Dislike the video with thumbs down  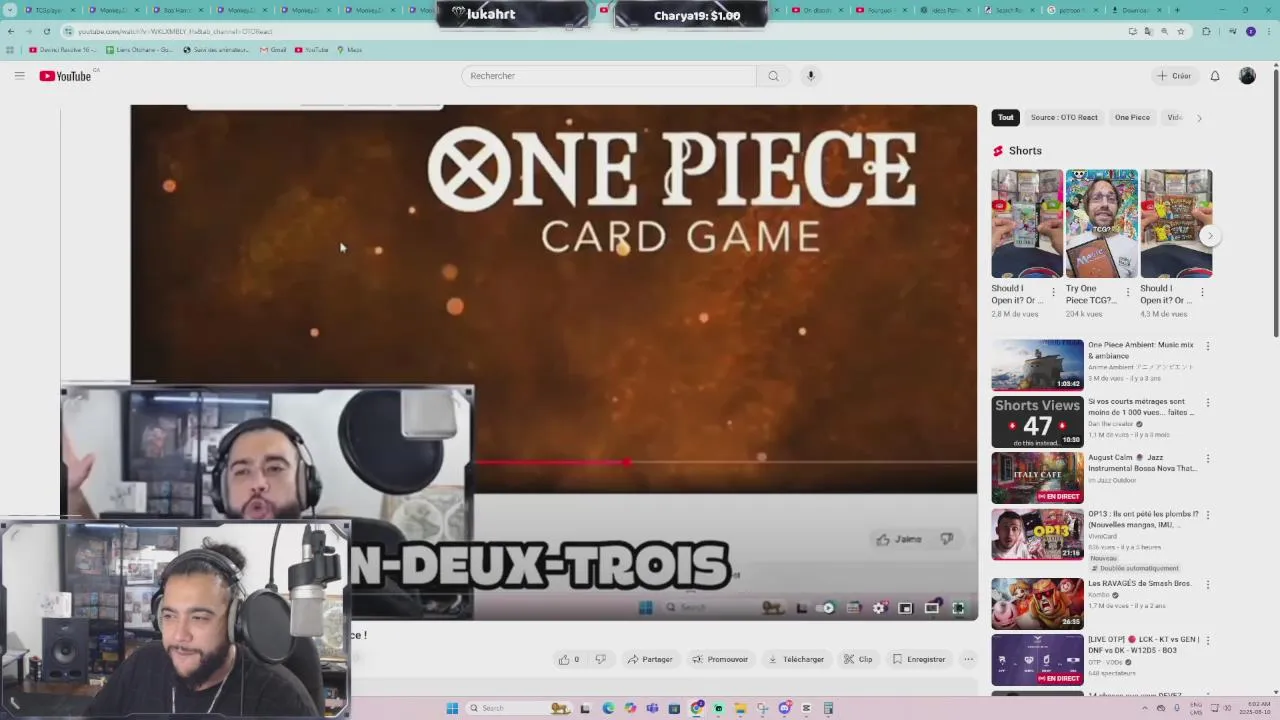(600, 659)
